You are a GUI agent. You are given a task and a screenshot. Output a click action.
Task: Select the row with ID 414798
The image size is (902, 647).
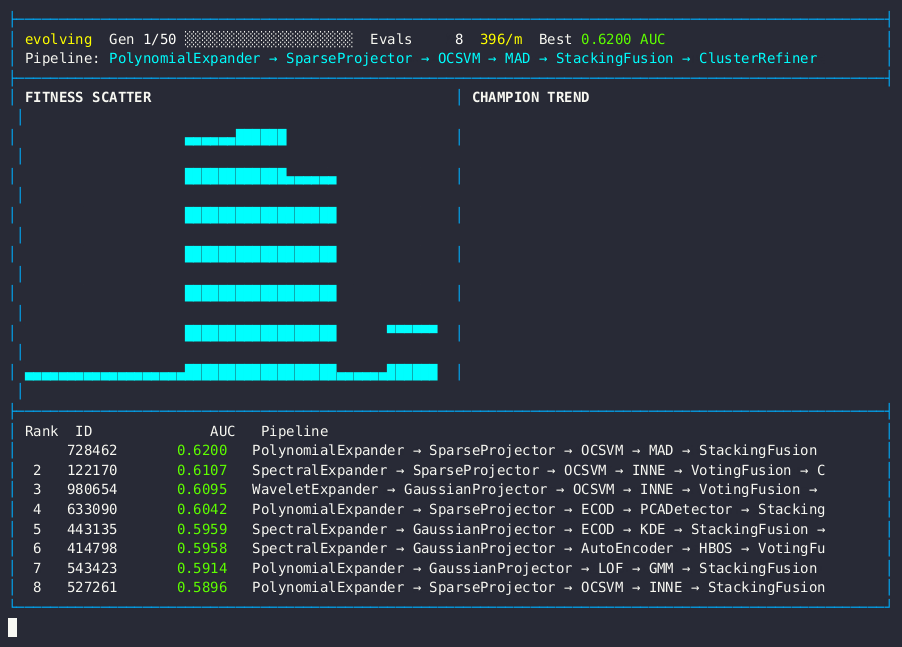[x=450, y=548]
